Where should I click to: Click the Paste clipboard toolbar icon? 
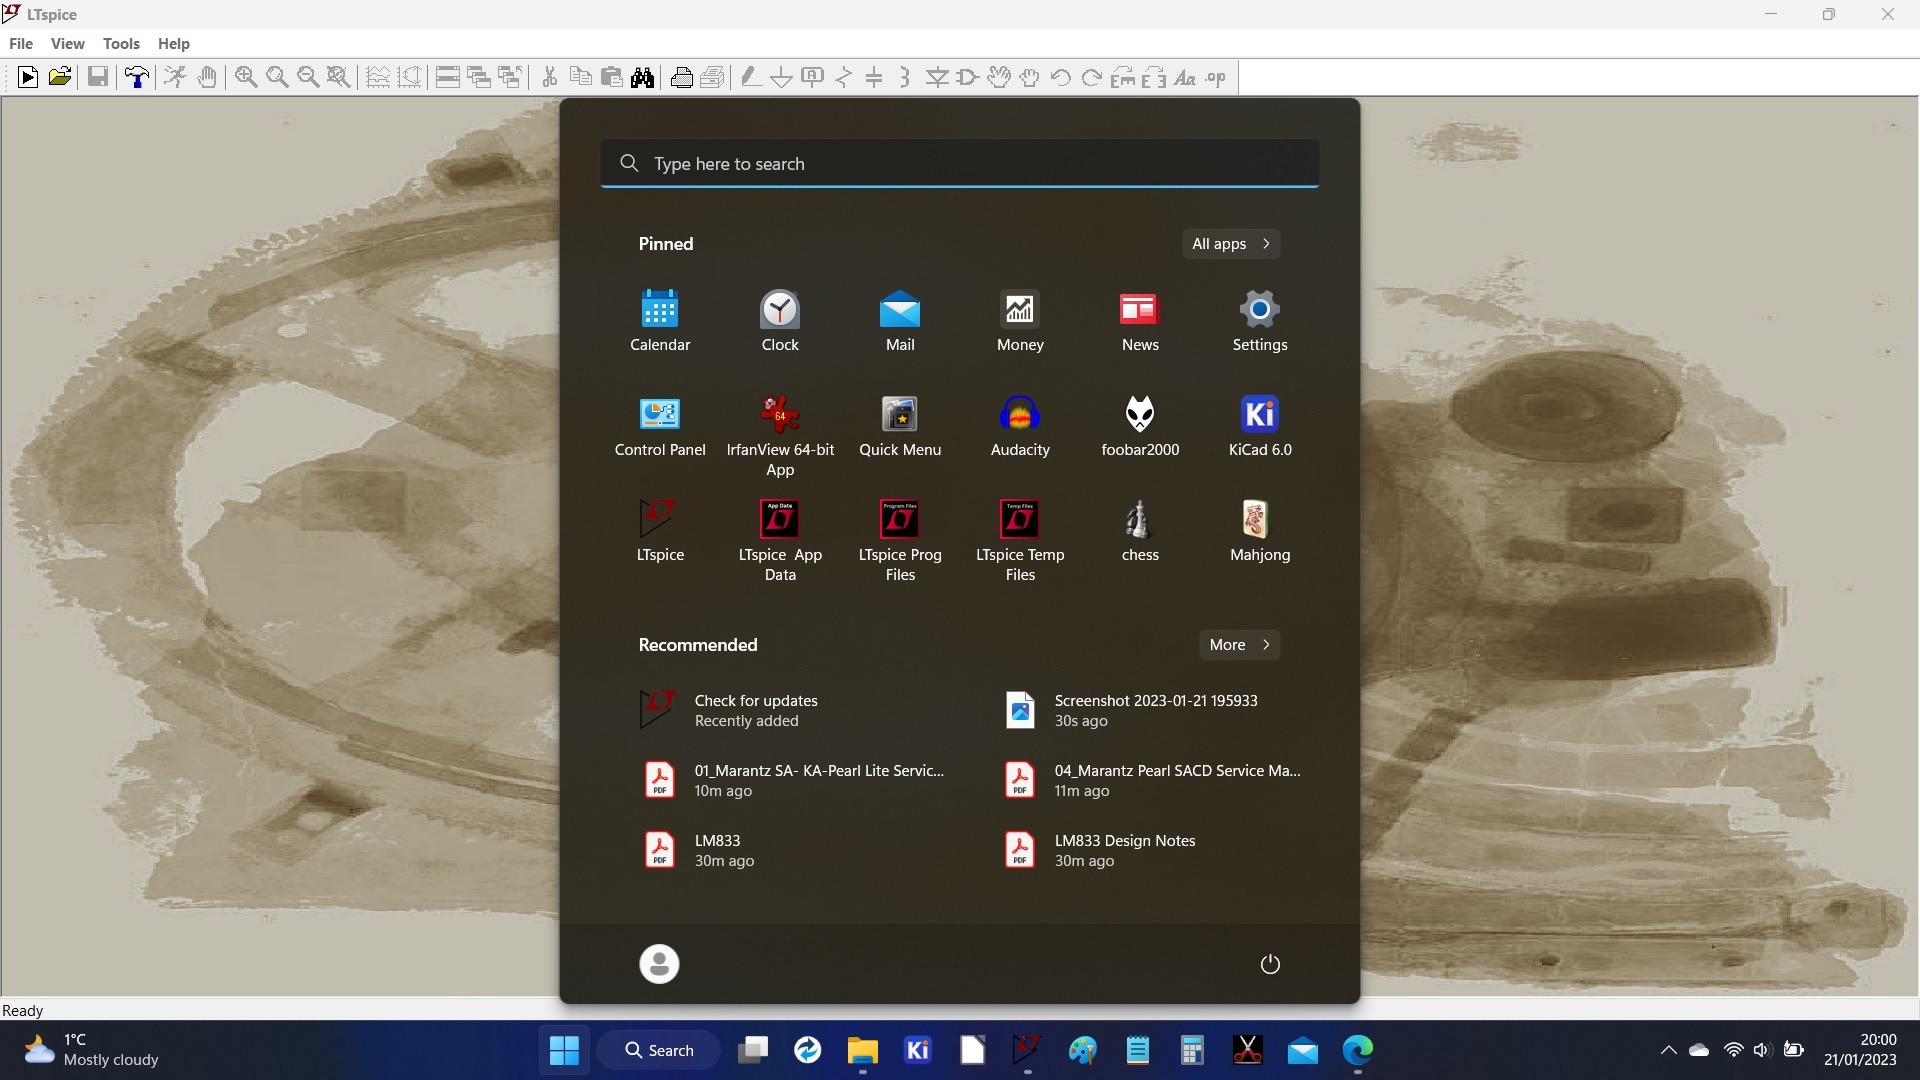612,77
